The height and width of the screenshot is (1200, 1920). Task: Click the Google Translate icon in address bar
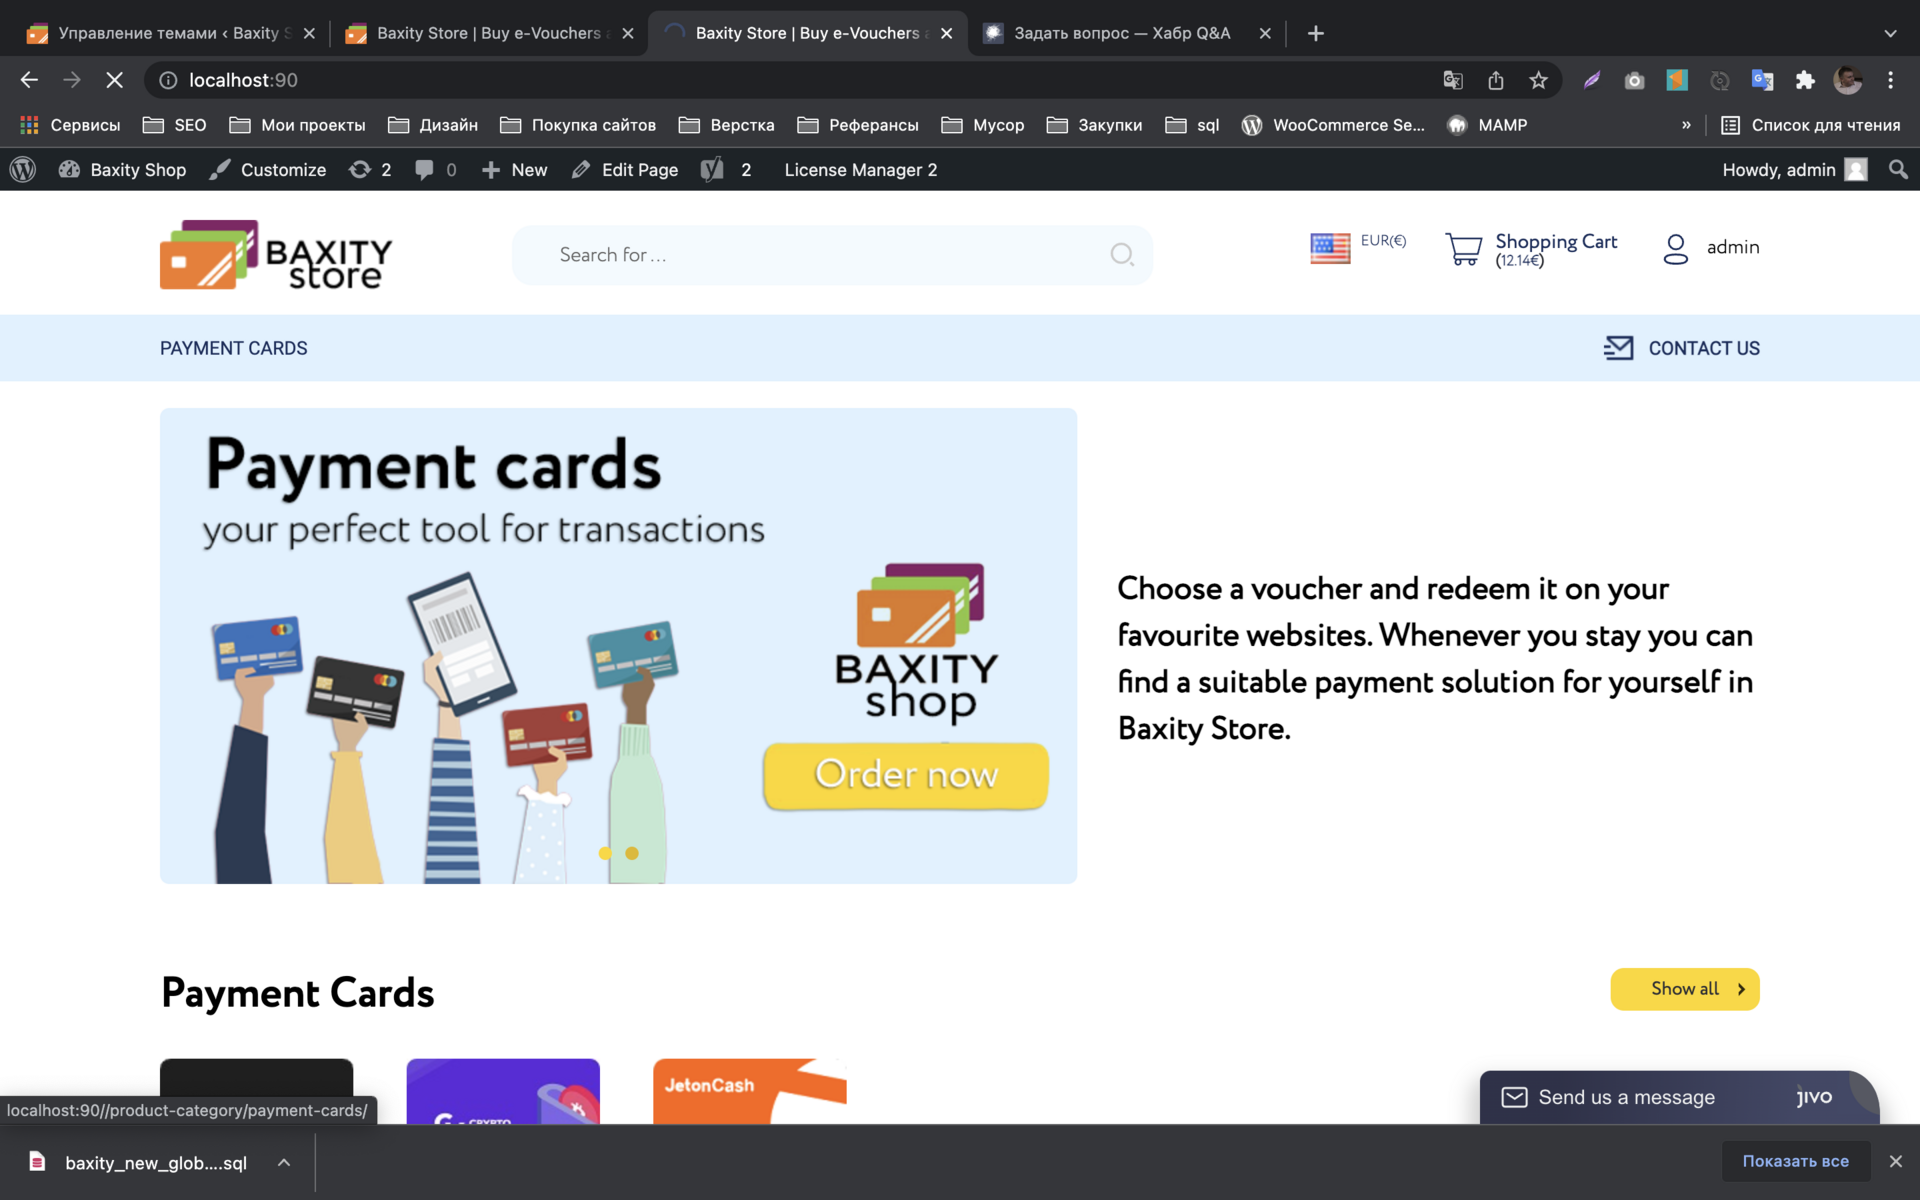1453,80
